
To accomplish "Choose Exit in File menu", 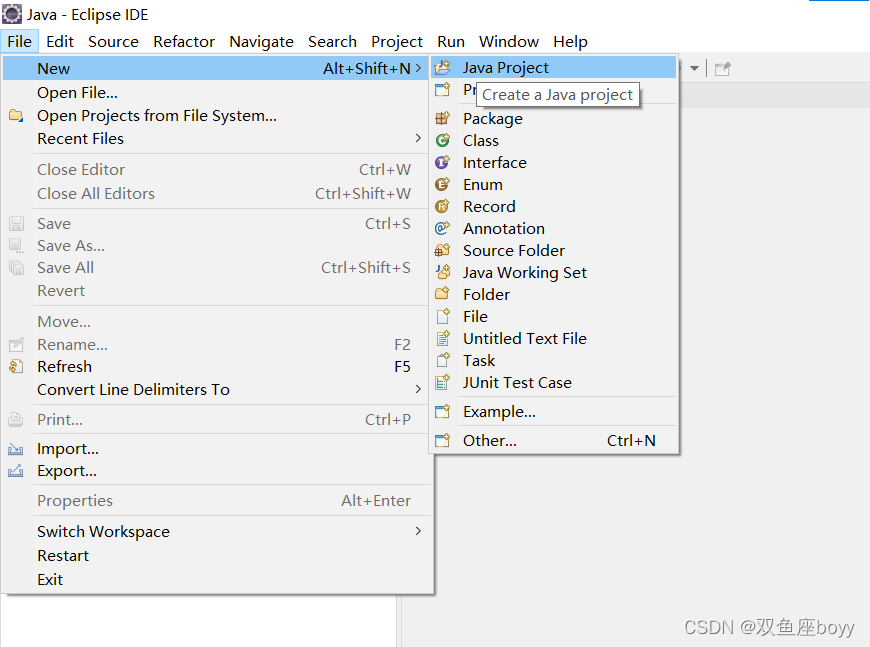I will [216, 579].
